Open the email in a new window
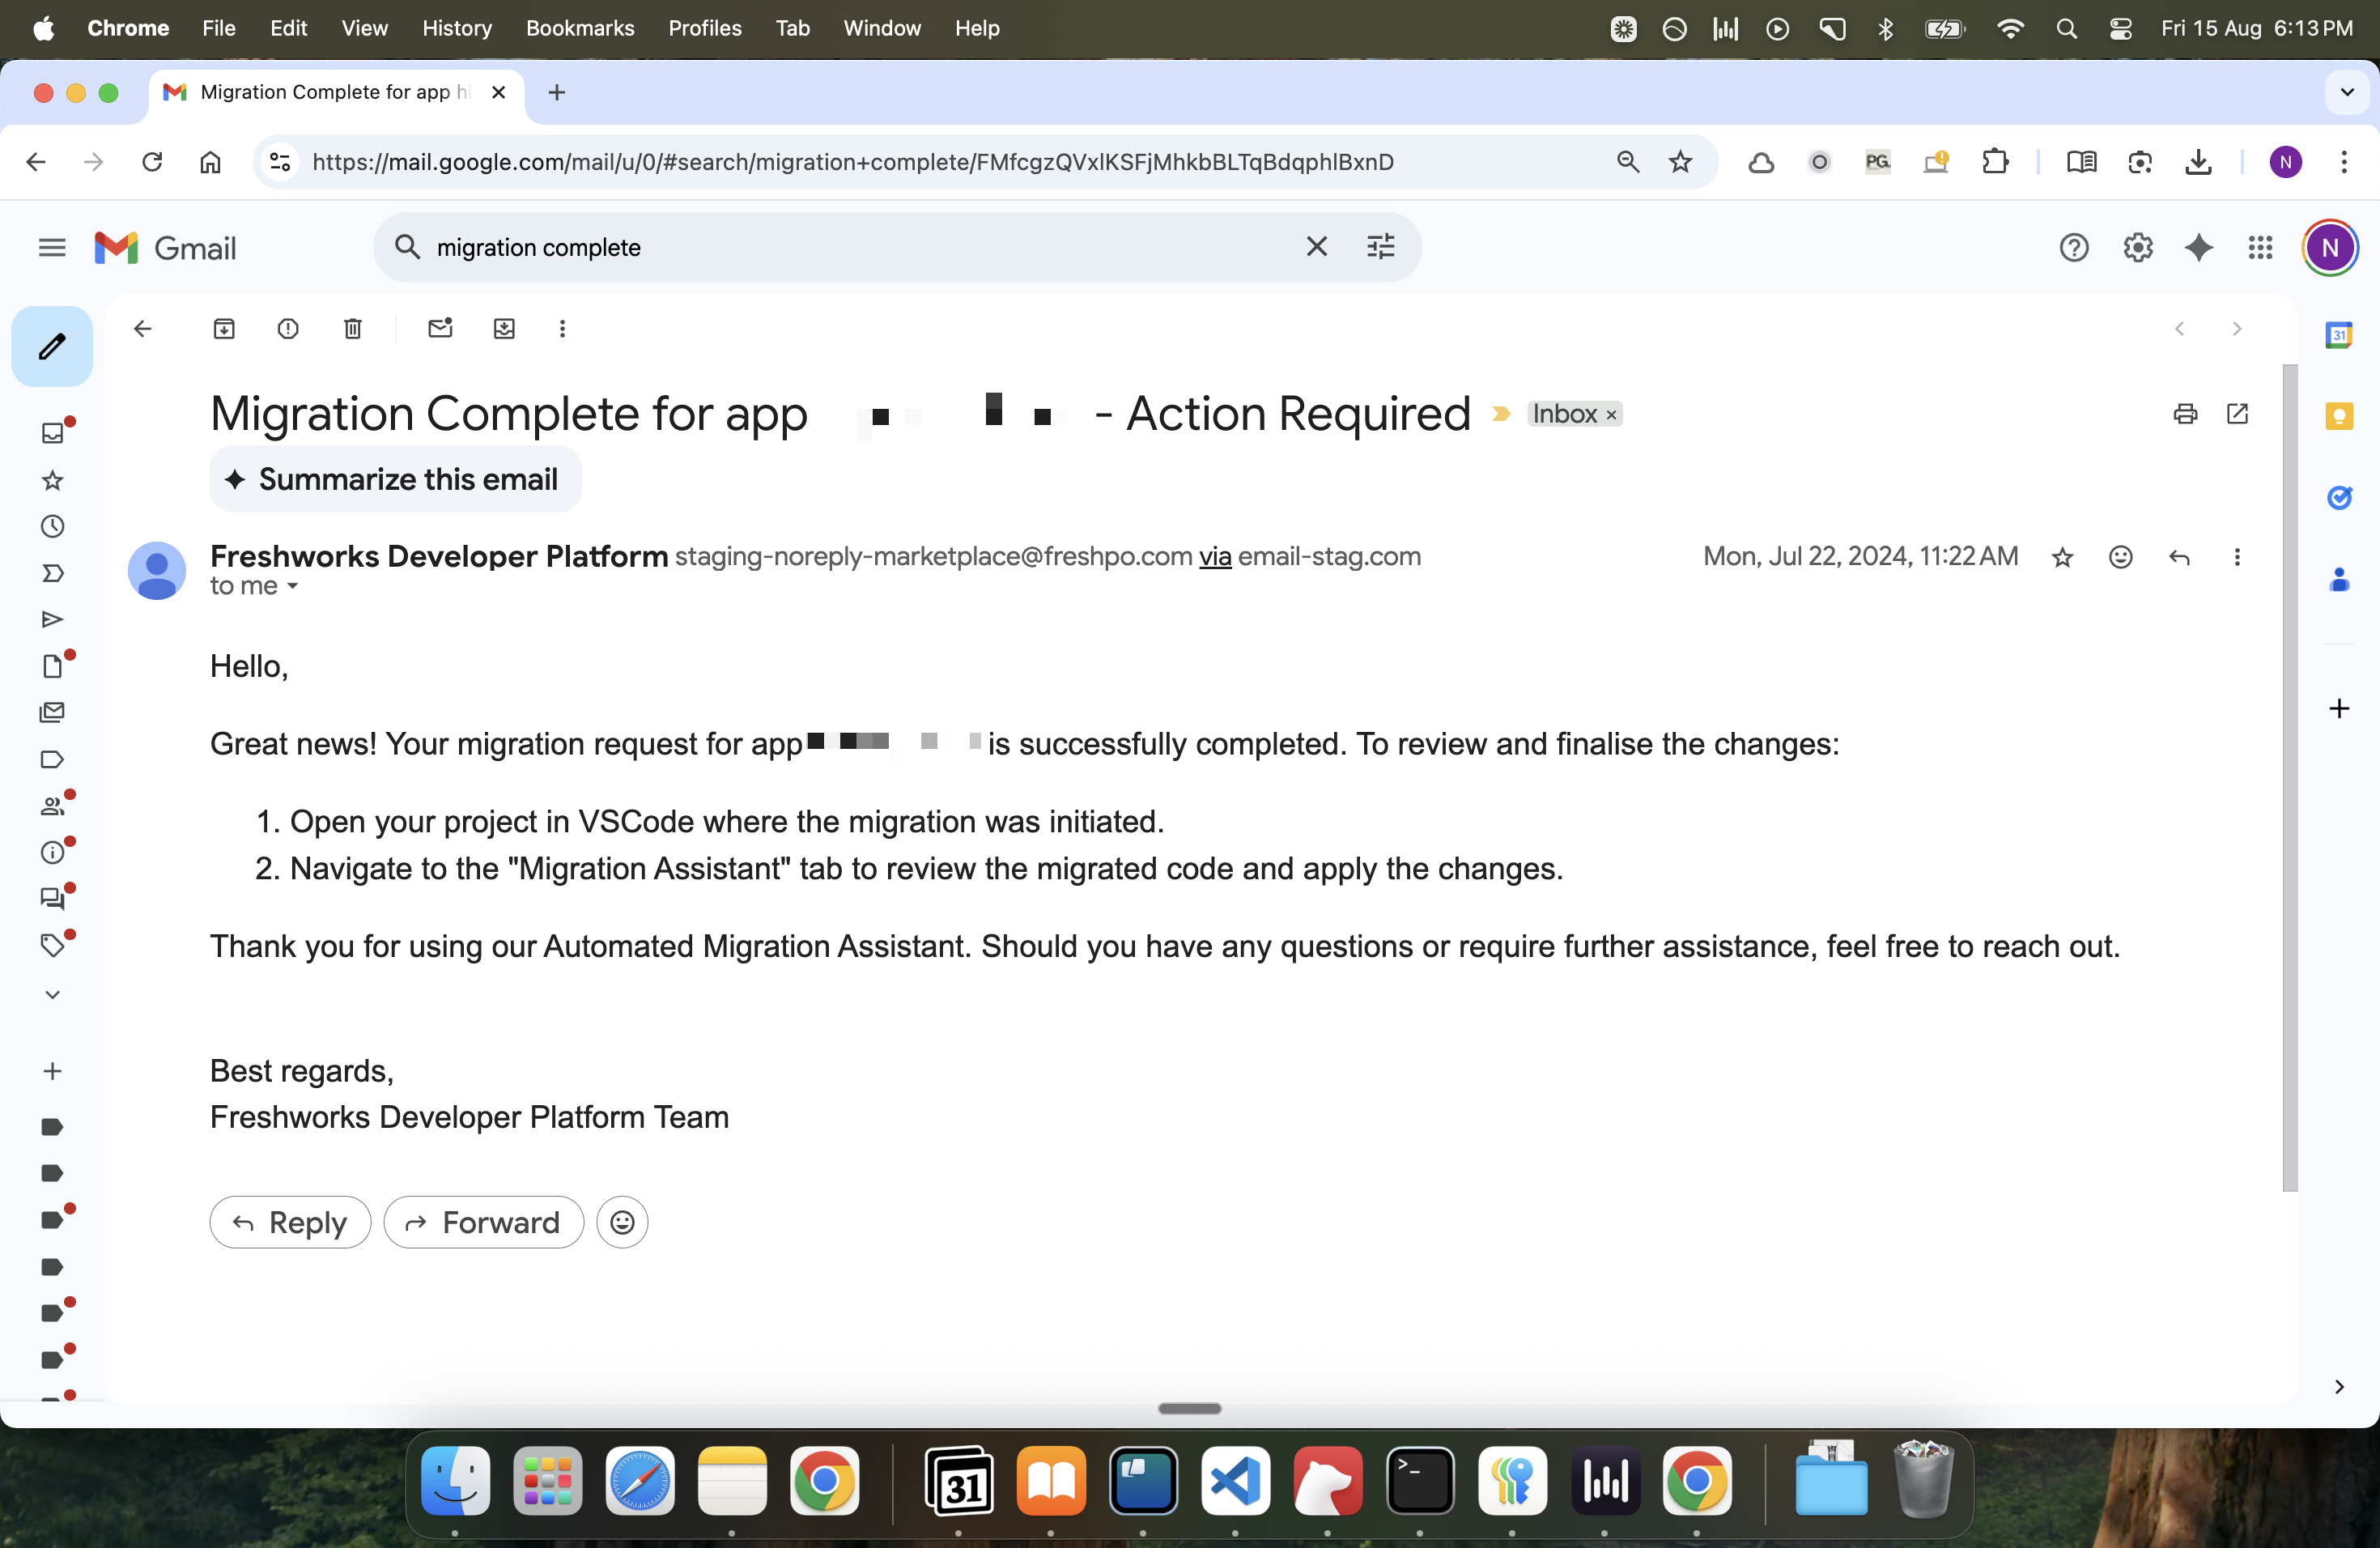The height and width of the screenshot is (1548, 2380). tap(2238, 413)
